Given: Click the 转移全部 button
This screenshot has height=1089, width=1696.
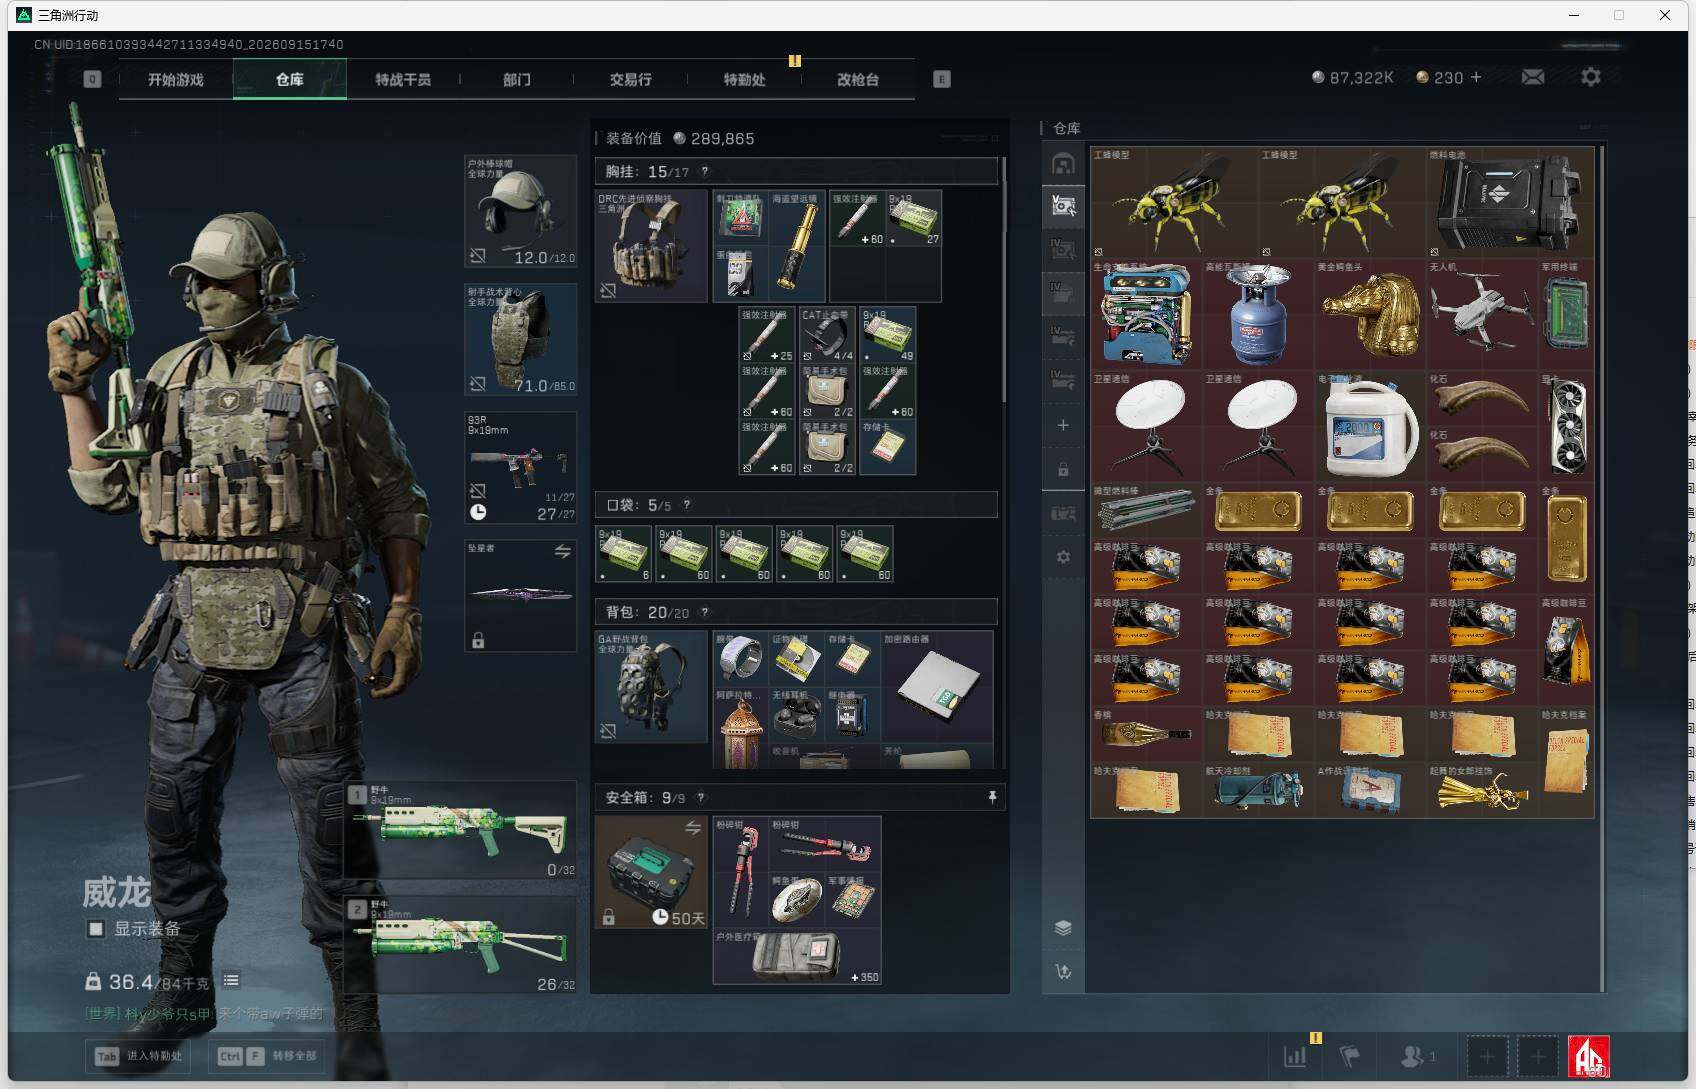Looking at the screenshot, I should (268, 1056).
